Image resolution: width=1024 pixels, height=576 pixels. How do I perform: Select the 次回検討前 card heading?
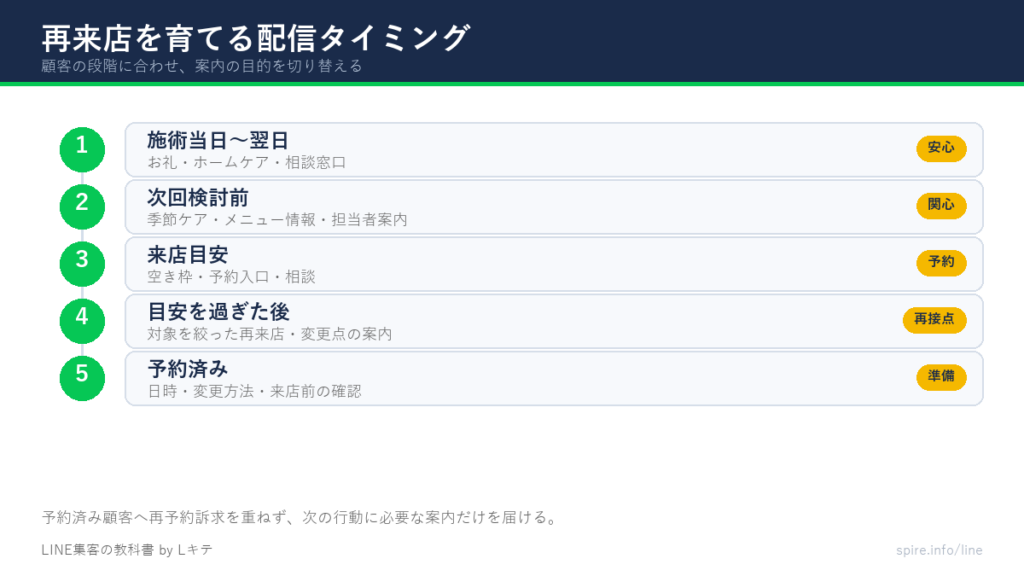tap(198, 198)
